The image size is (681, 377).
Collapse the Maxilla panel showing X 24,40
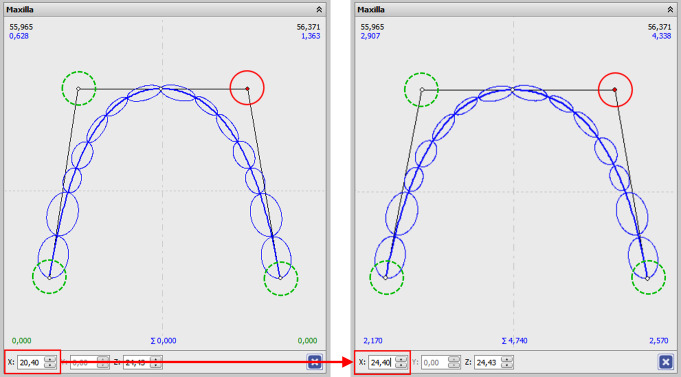(x=670, y=9)
